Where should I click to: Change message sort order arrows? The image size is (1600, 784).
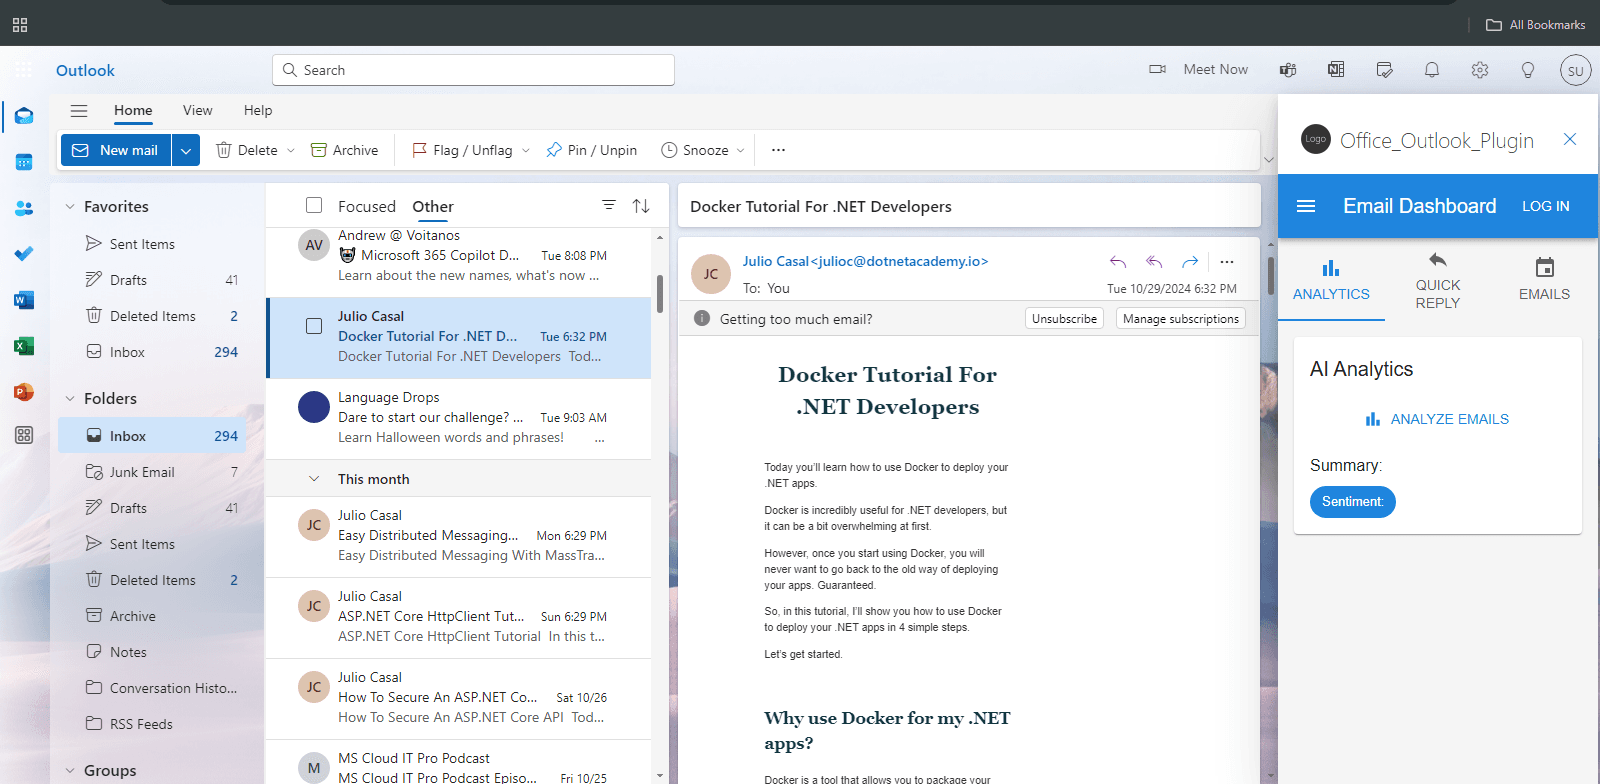pos(641,205)
